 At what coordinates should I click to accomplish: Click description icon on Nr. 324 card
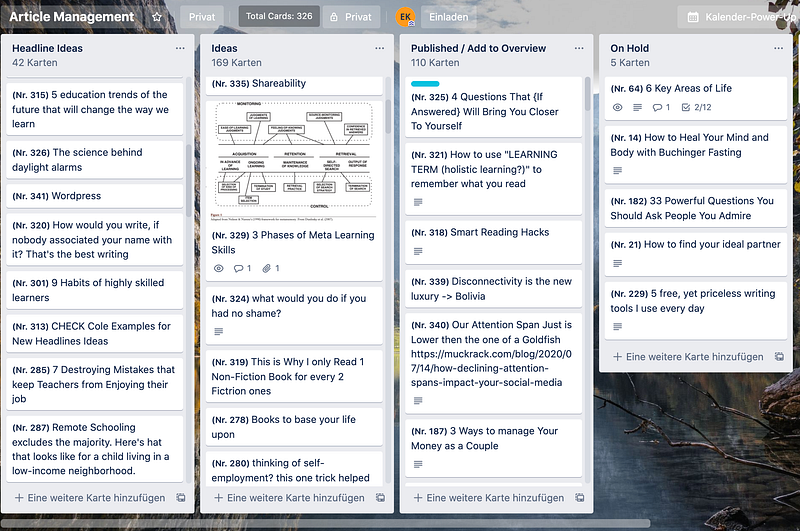click(x=219, y=332)
